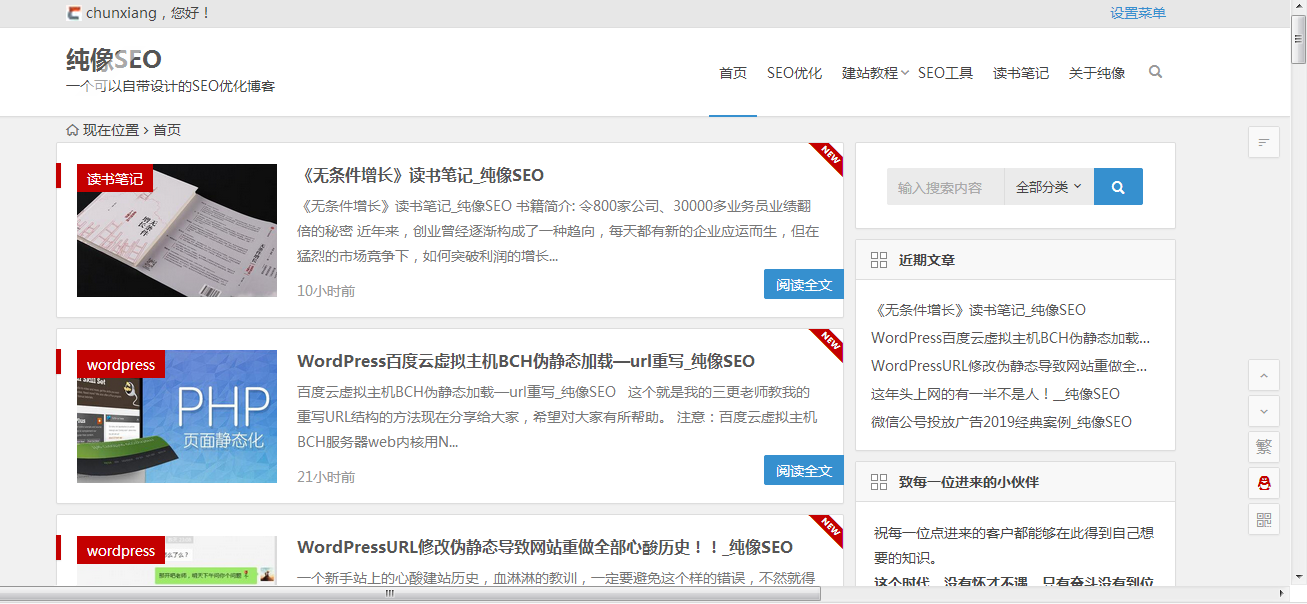Open the QQ penguin contact icon
The height and width of the screenshot is (604, 1307).
pos(1264,483)
